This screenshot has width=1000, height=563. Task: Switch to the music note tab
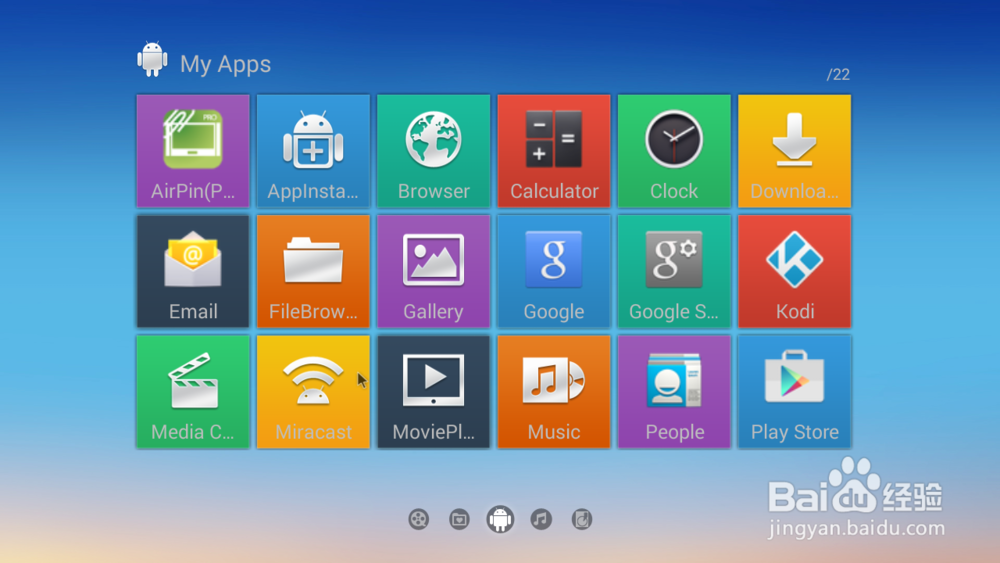click(x=541, y=520)
